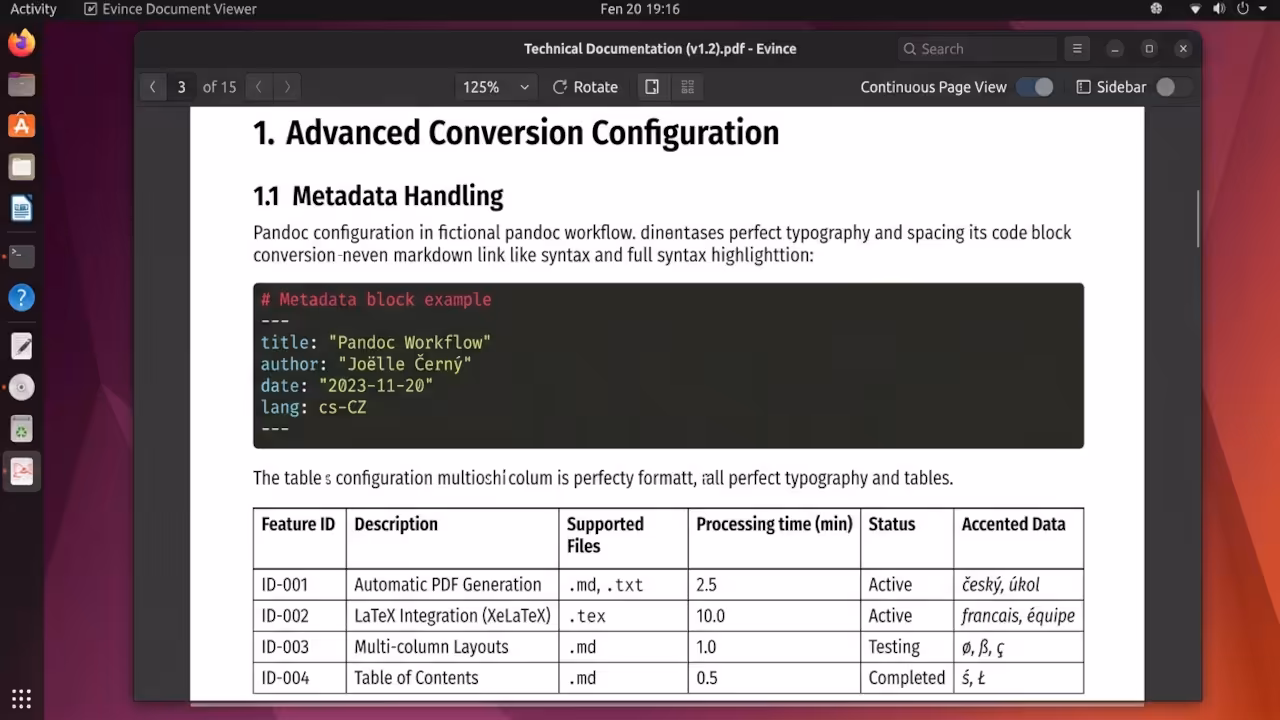Click the "lang: cs-CZ" code line
This screenshot has width=1280, height=720.
314,407
